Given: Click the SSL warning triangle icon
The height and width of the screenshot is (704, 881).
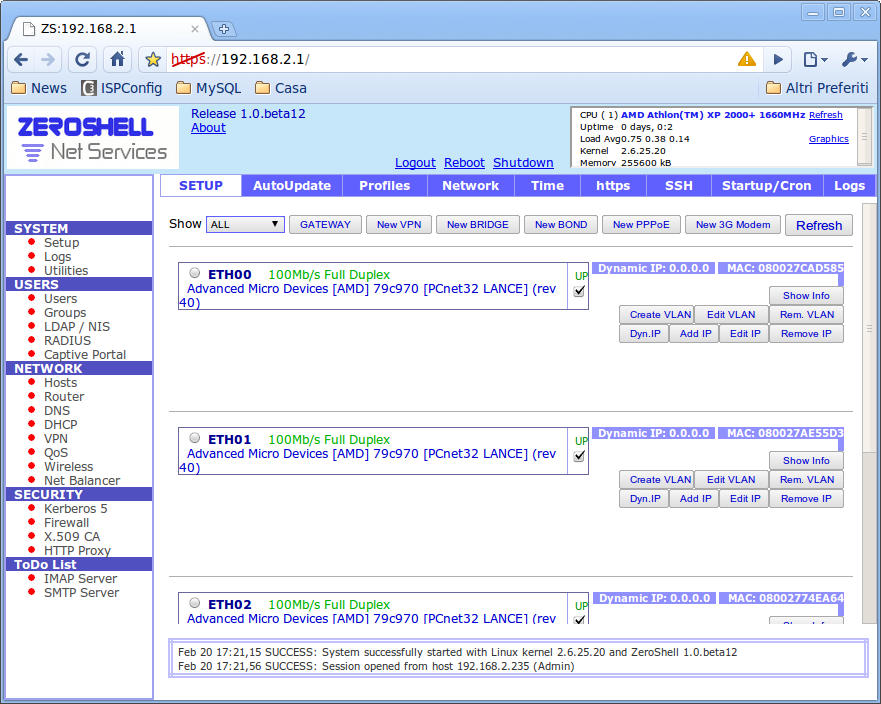Looking at the screenshot, I should tap(747, 59).
